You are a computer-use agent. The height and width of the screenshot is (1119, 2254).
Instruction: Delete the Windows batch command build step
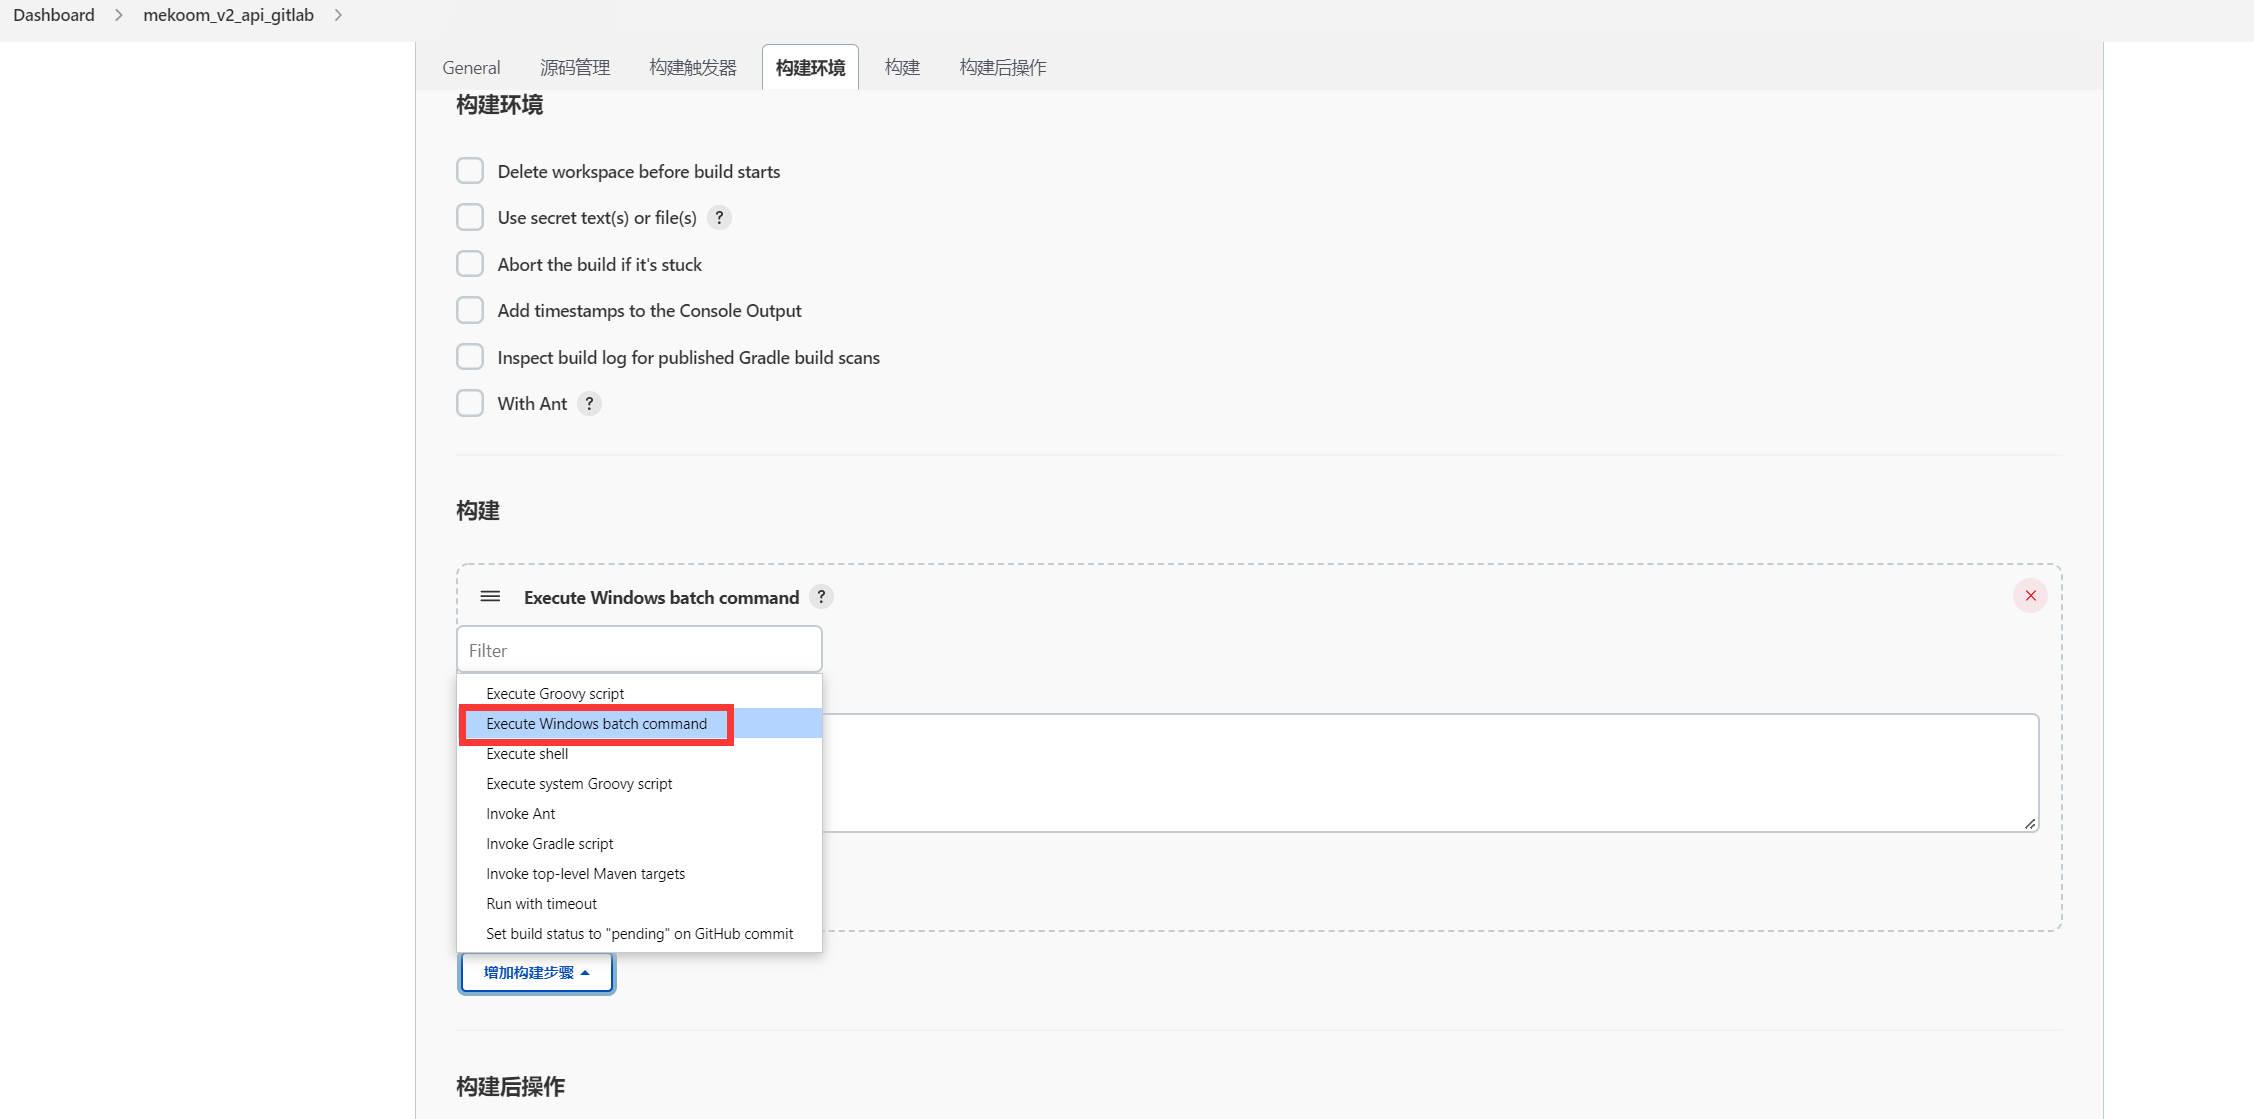(x=2030, y=596)
